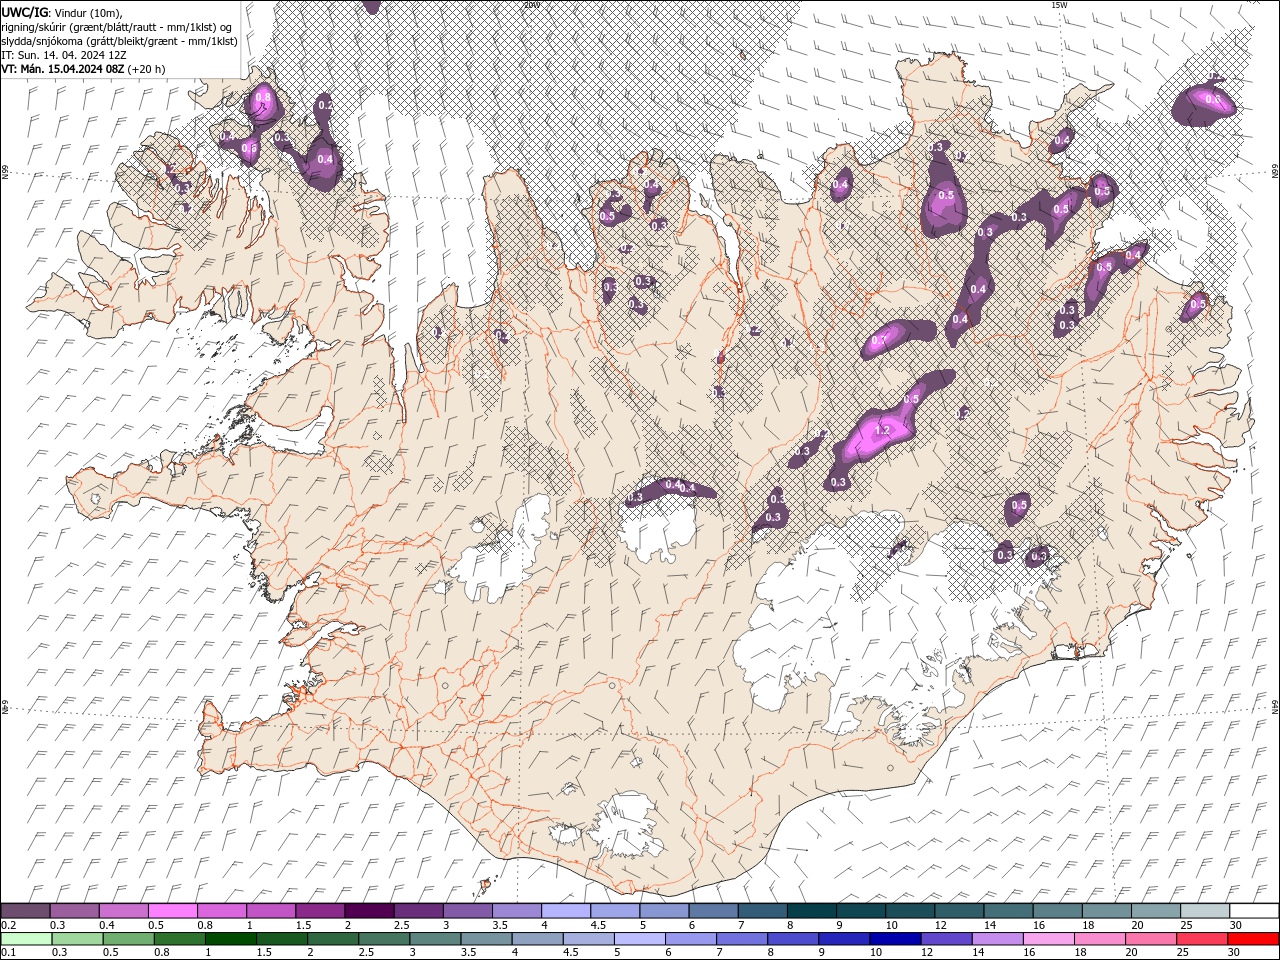Click the pale green 0.1 swatch in rain legend
Viewport: 1280px width, 960px height.
[27, 939]
